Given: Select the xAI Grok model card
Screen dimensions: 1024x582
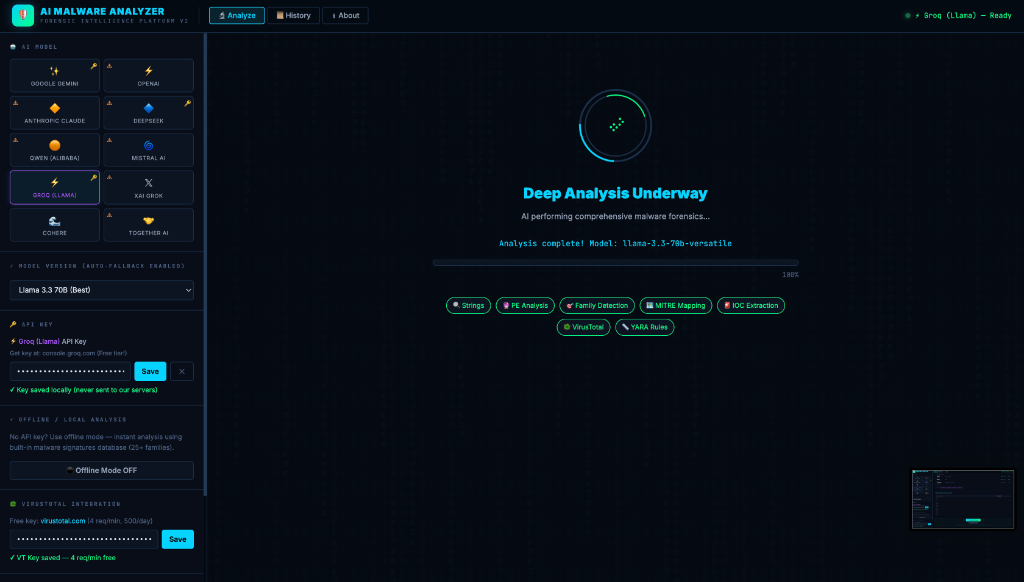Looking at the screenshot, I should click(x=148, y=187).
